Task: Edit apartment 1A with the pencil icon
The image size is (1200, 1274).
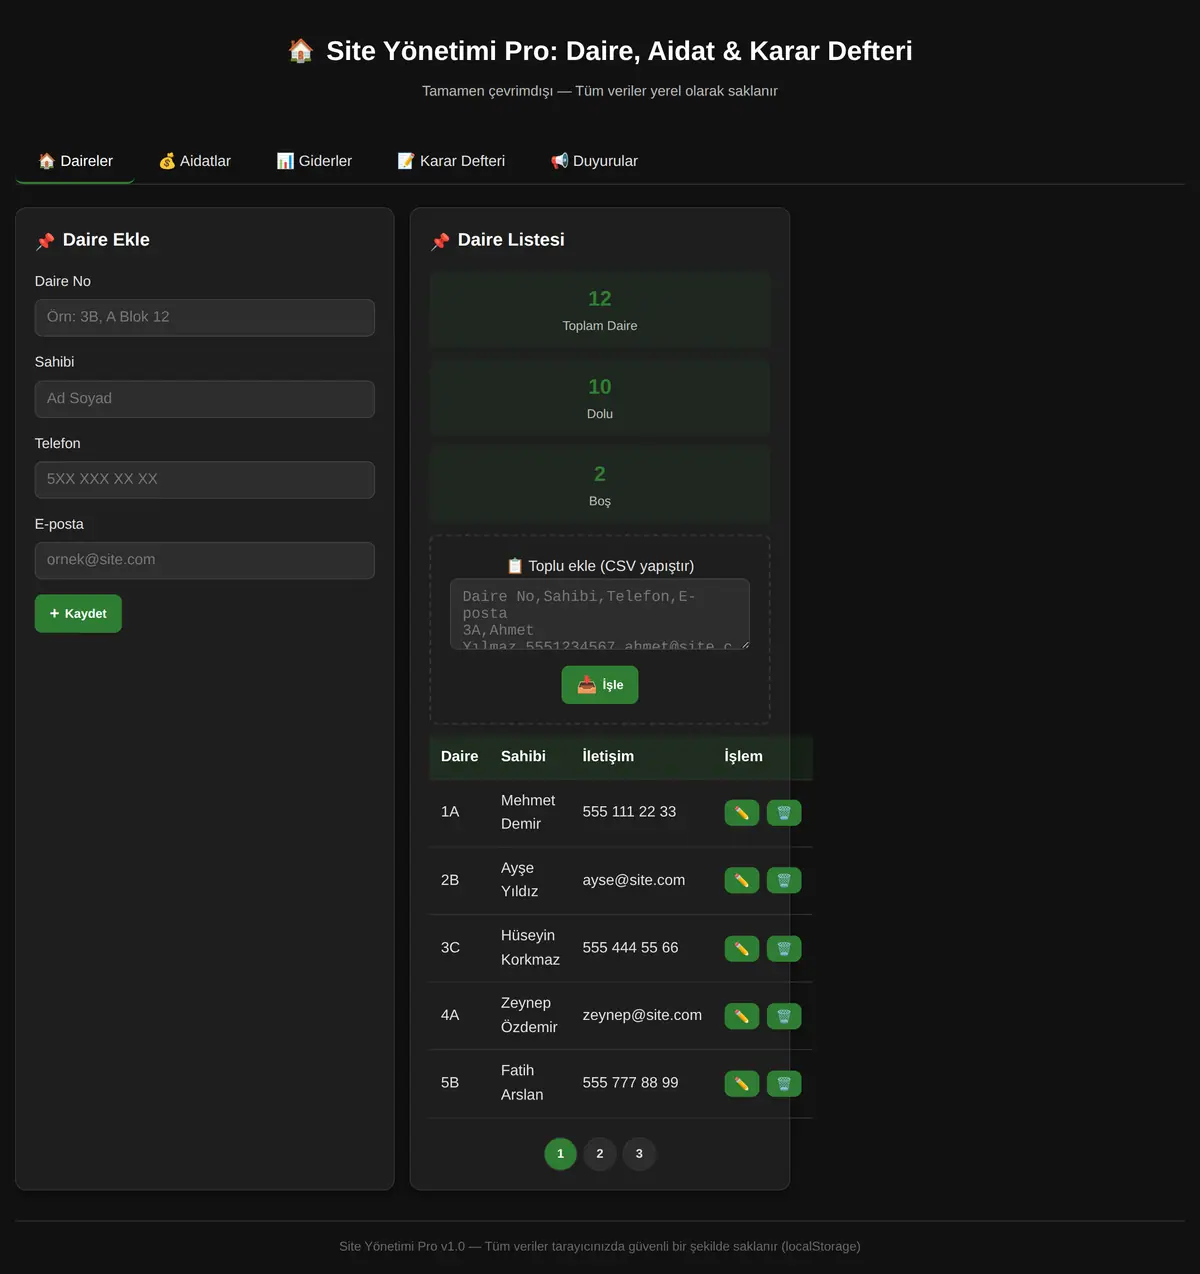Action: click(x=741, y=813)
